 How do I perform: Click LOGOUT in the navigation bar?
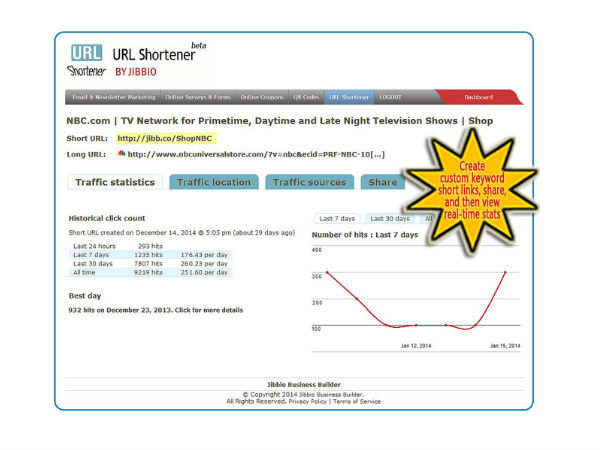pos(391,97)
